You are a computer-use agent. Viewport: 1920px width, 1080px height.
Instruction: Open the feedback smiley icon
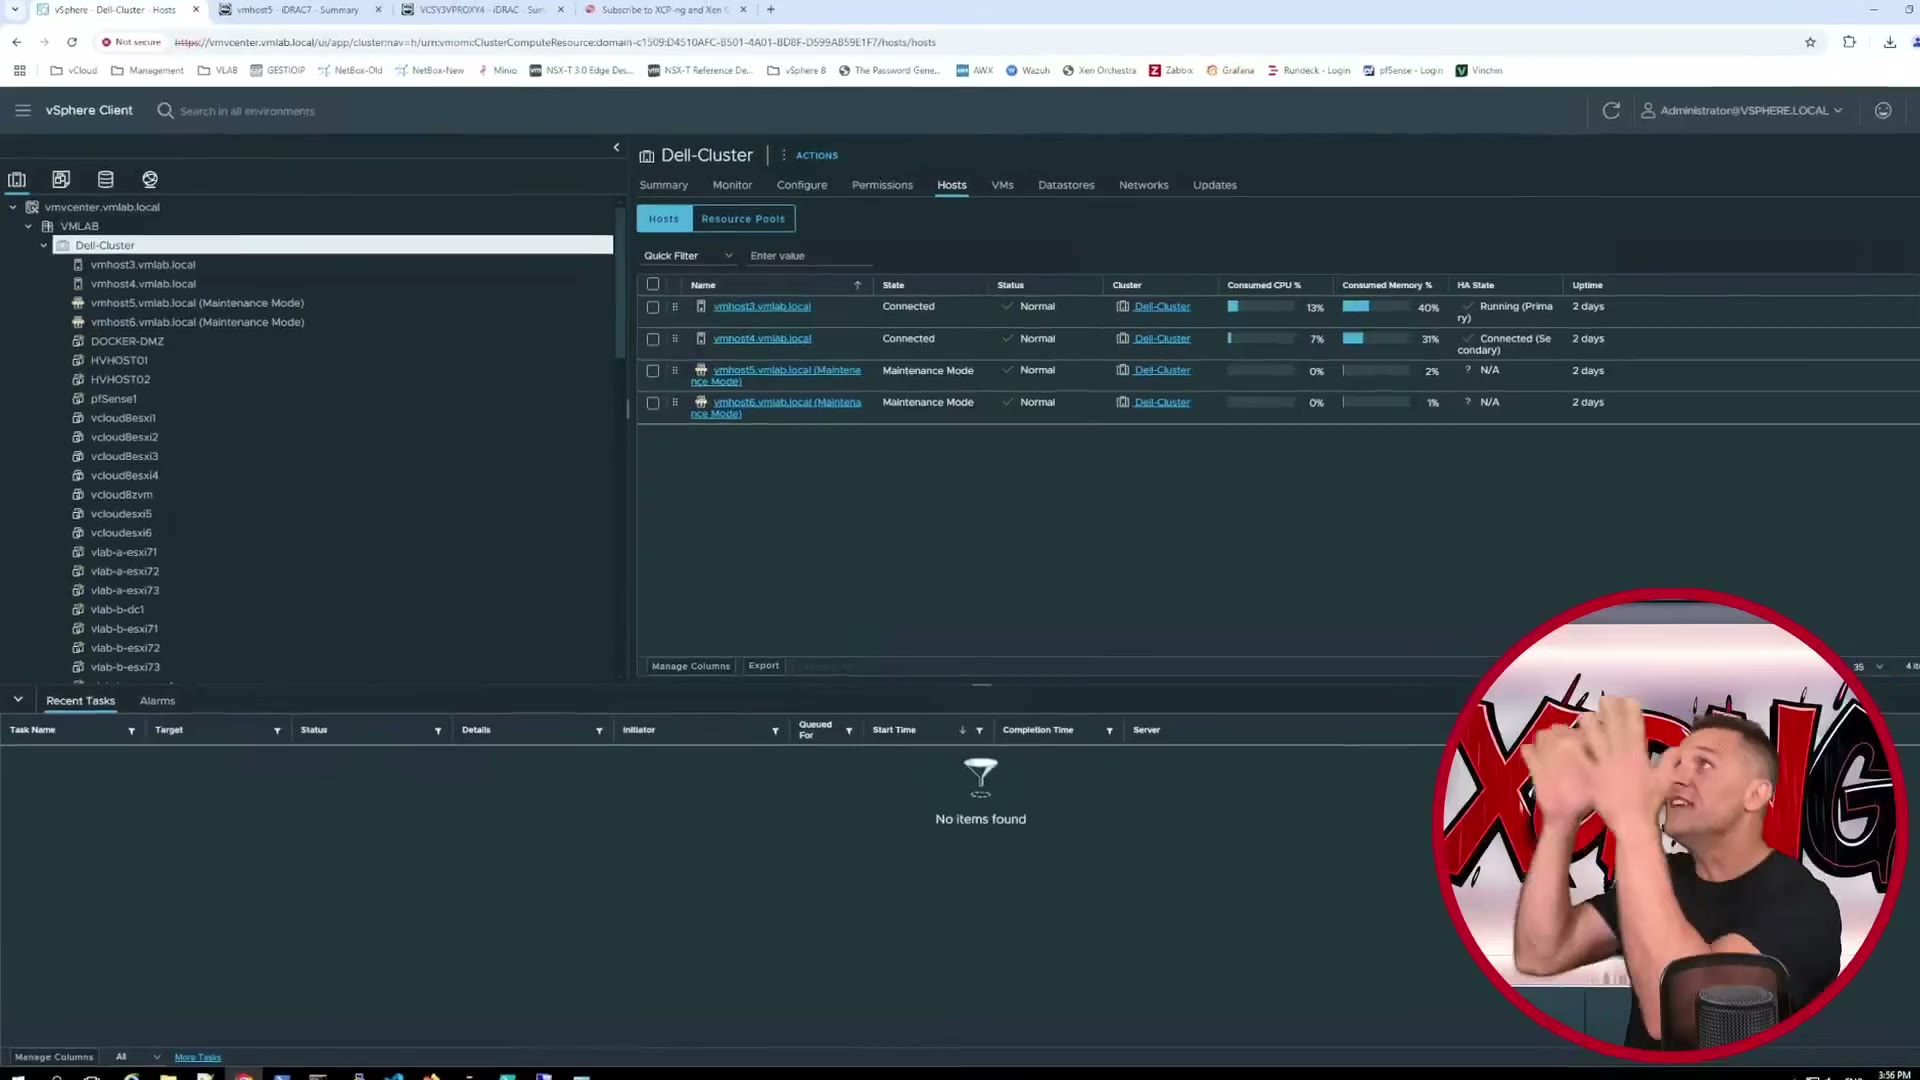point(1883,111)
